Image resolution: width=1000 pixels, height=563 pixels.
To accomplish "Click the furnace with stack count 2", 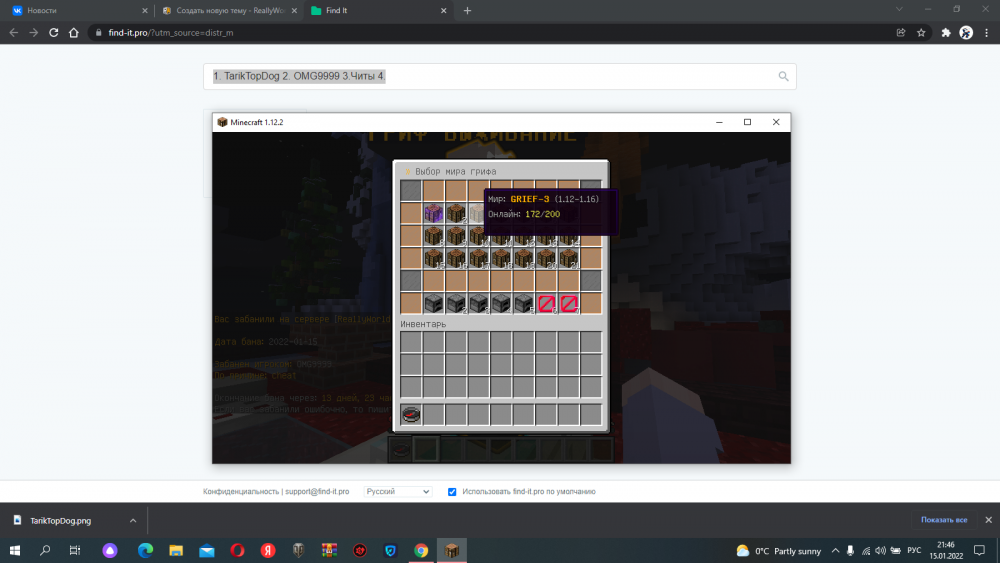I will 456,303.
